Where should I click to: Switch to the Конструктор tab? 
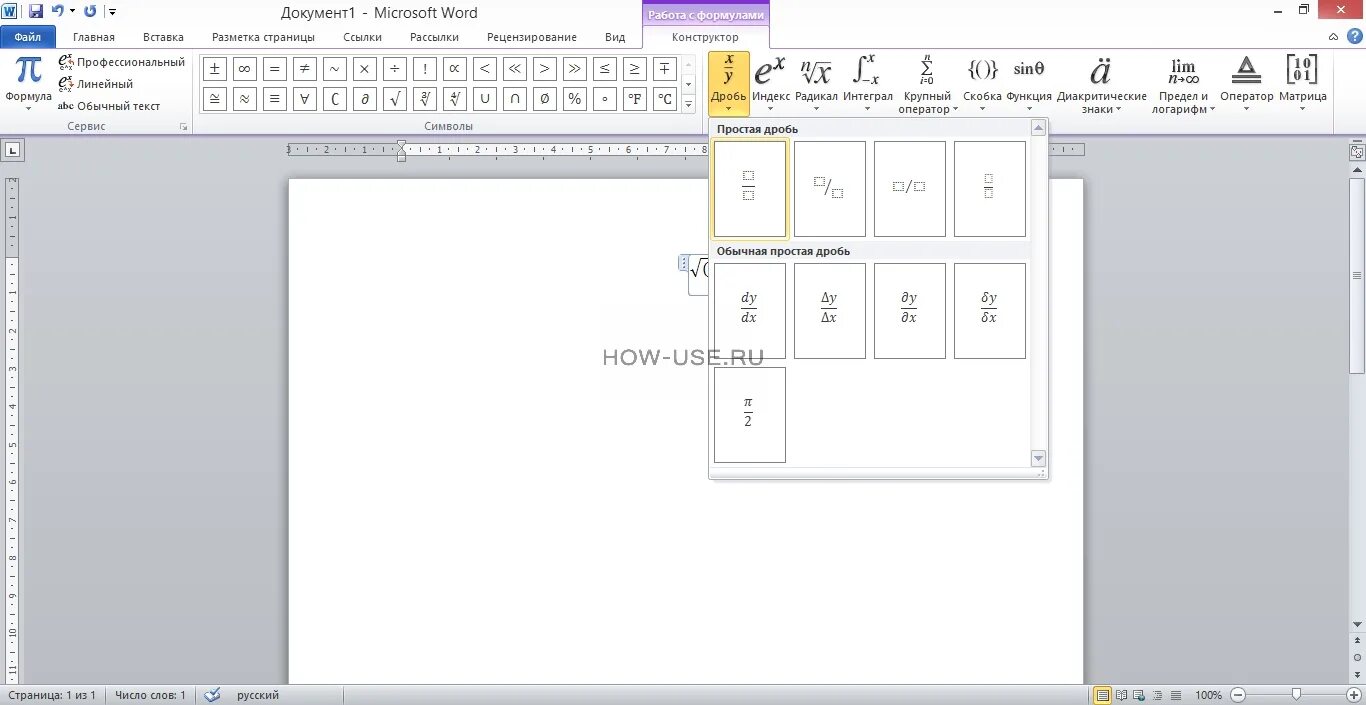coord(705,37)
